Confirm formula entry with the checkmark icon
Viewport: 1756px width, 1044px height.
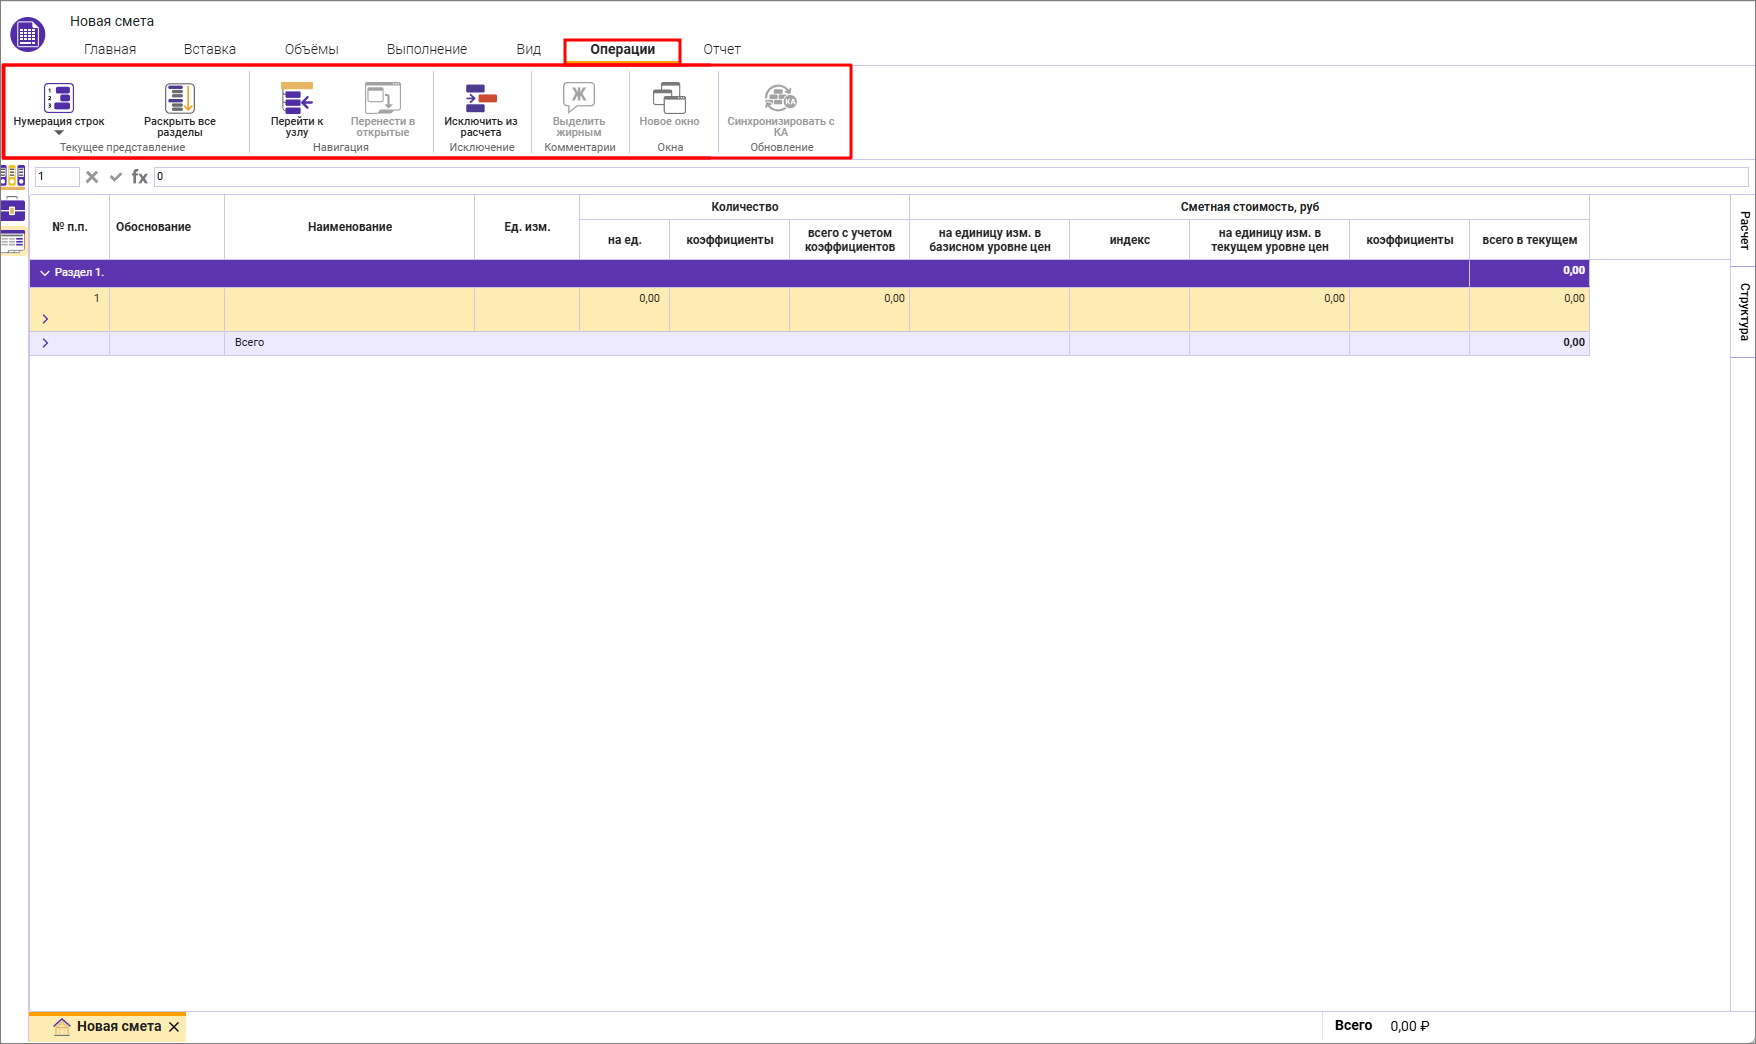tap(116, 177)
